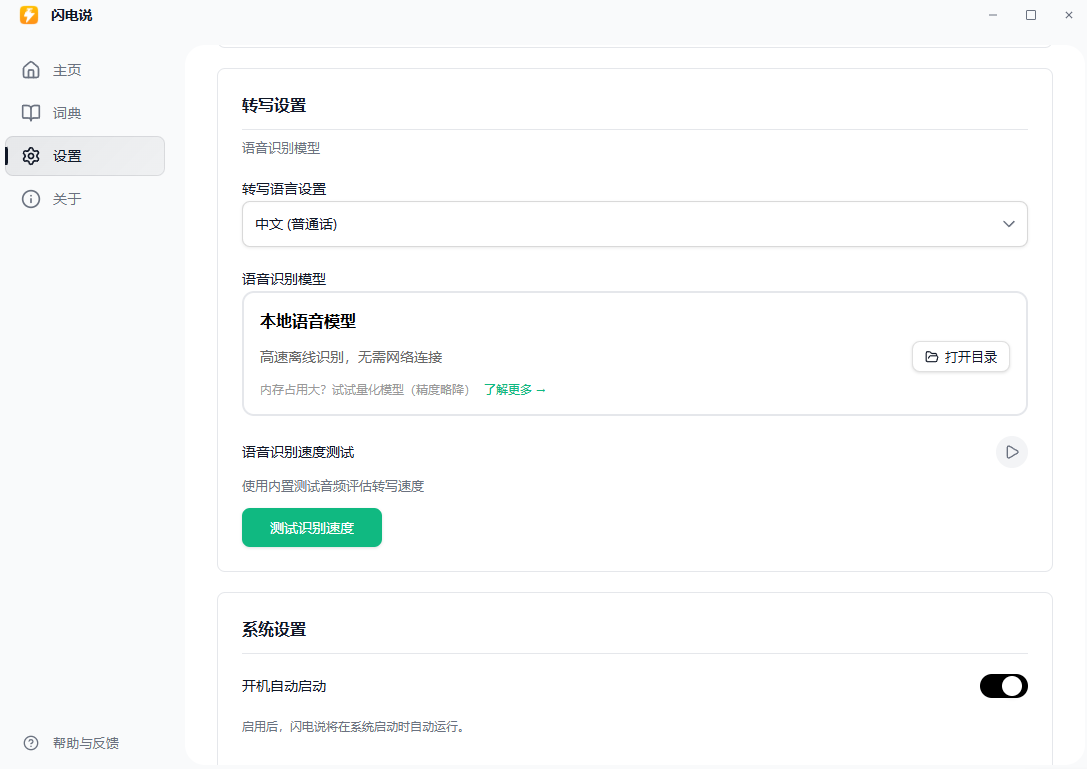Image resolution: width=1087 pixels, height=769 pixels.
Task: Click the 闪电说 lightning logo icon
Action: click(29, 15)
